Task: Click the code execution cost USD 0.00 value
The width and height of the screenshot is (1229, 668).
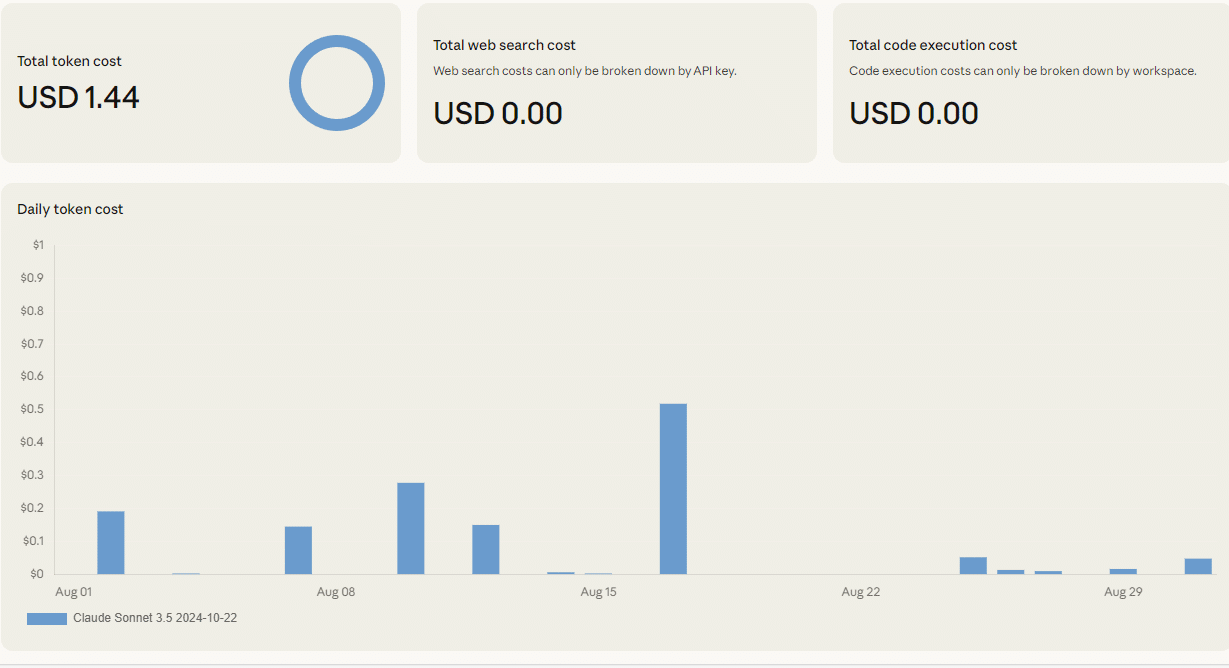Action: coord(914,113)
